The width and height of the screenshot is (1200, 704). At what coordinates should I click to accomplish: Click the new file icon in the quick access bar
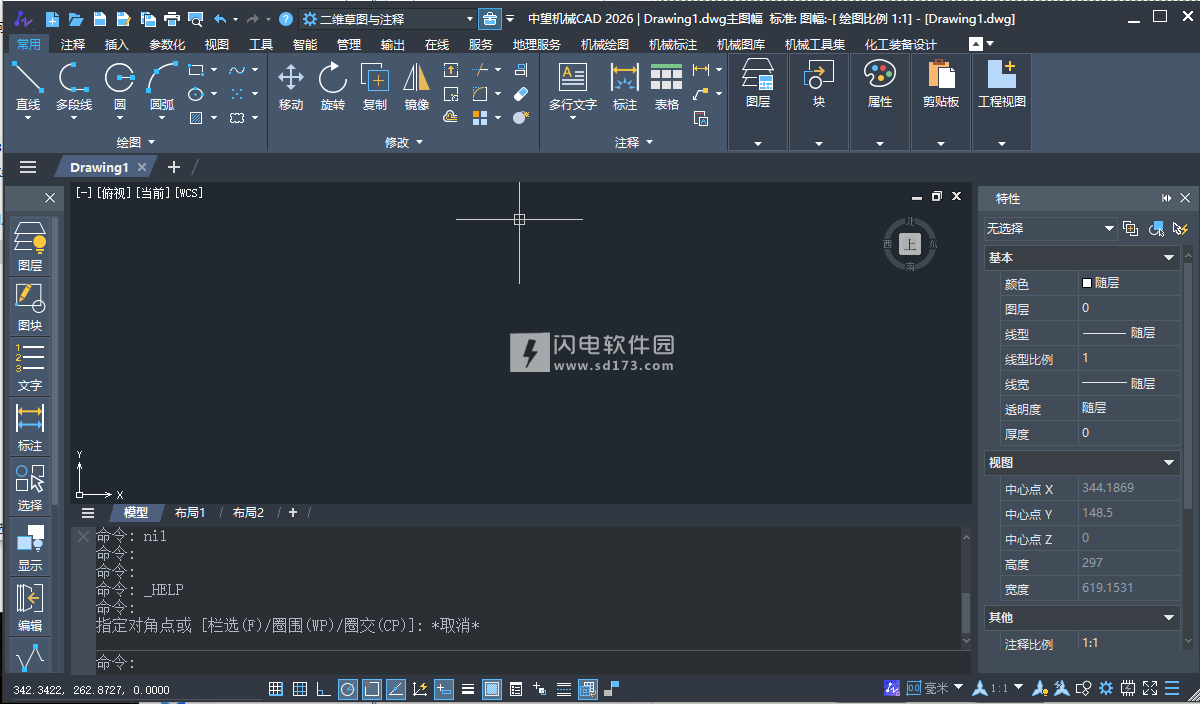tap(53, 19)
